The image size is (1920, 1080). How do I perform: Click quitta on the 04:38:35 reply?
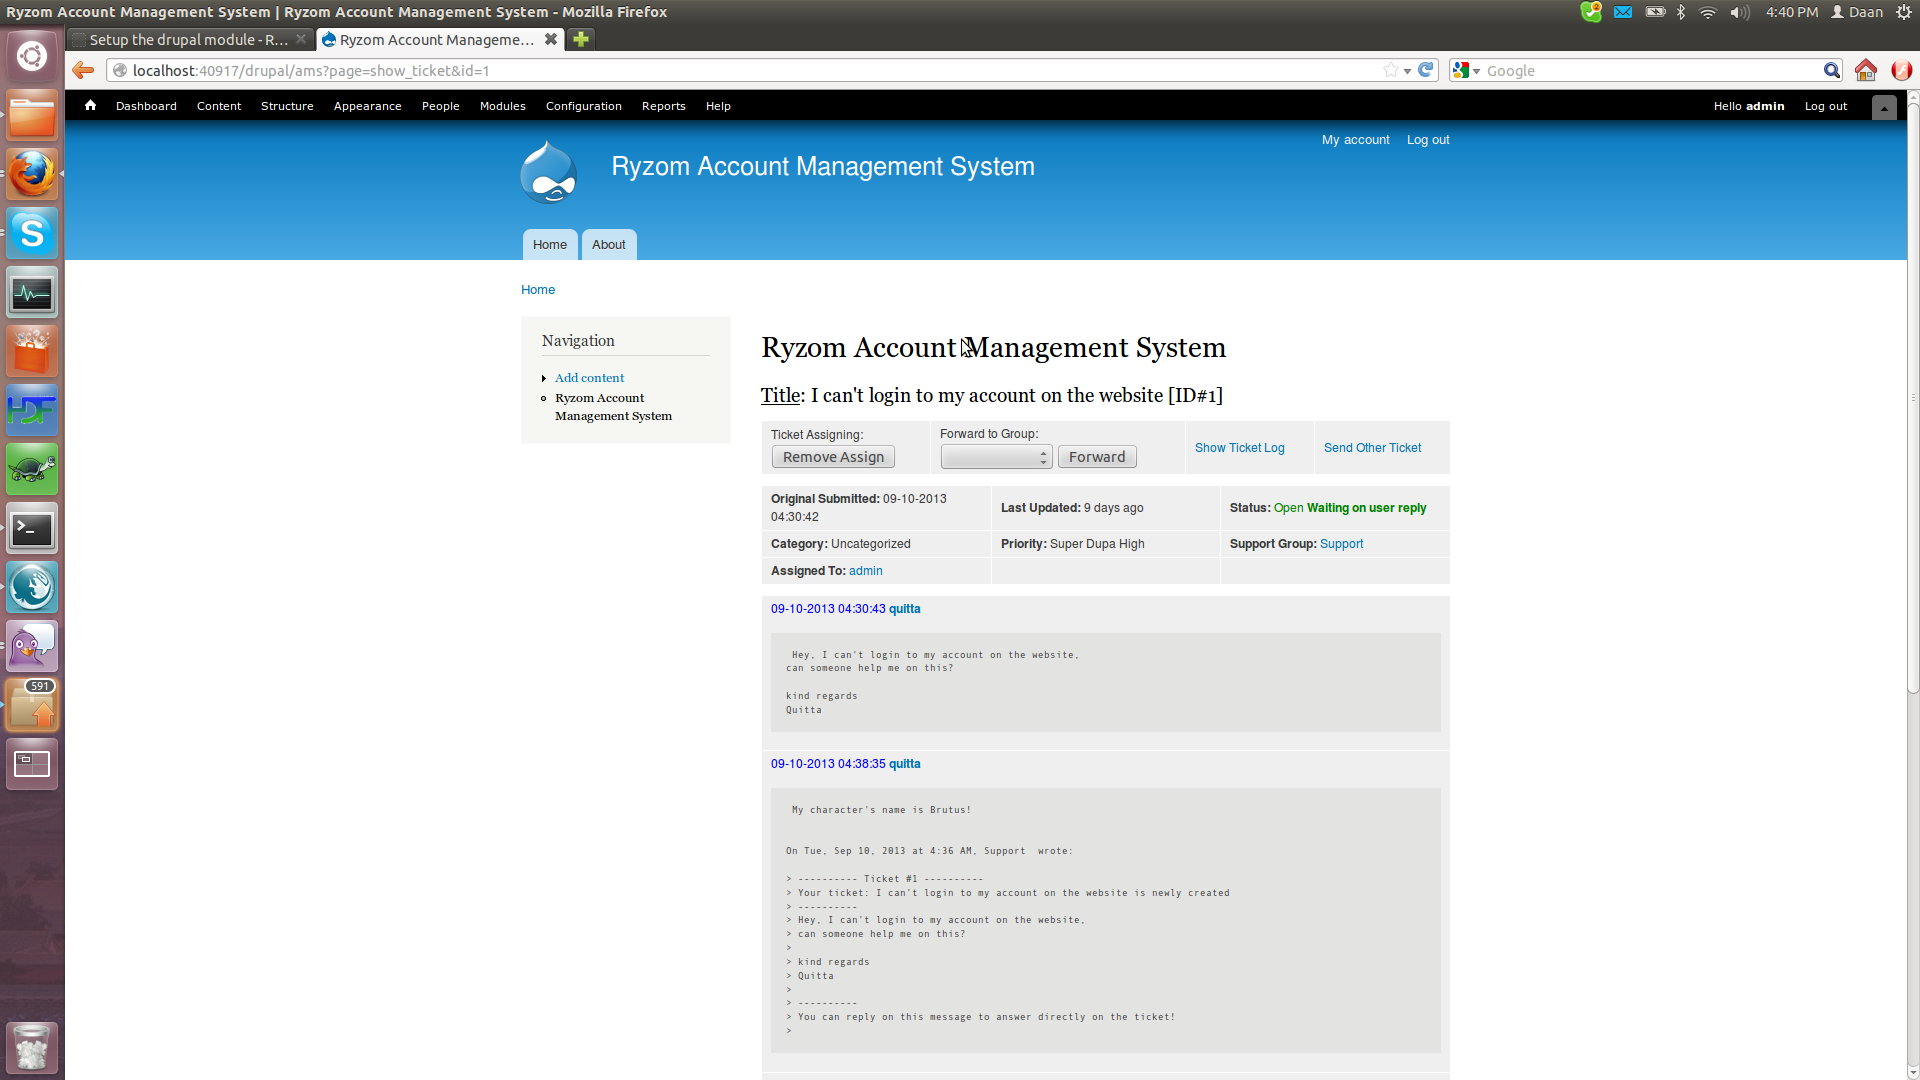coord(904,764)
